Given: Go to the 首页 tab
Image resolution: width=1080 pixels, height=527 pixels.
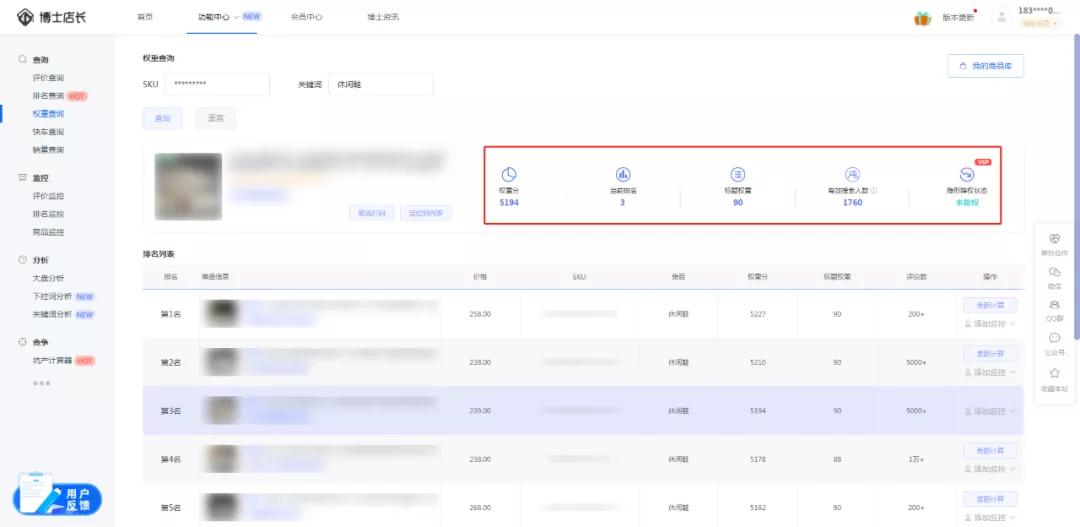Looking at the screenshot, I should (x=145, y=17).
